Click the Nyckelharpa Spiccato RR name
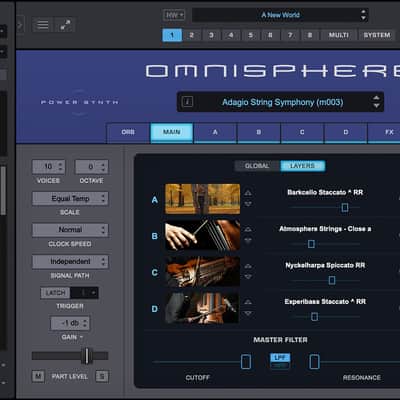 pyautogui.click(x=325, y=265)
